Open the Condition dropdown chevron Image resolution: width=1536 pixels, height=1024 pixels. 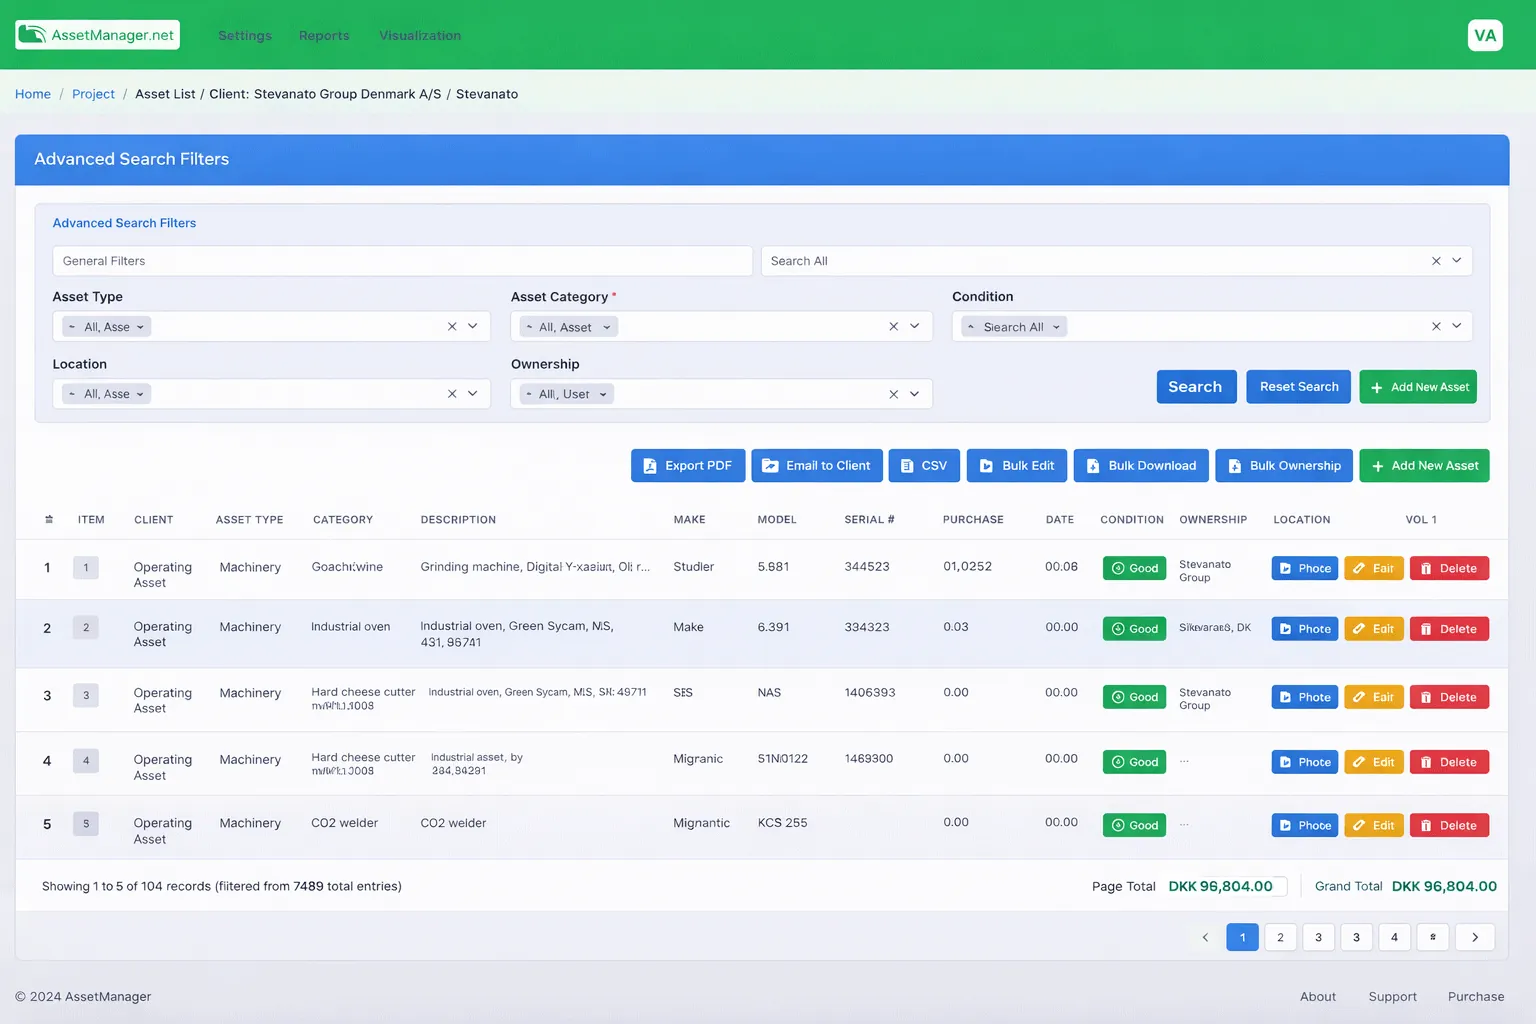(1457, 327)
